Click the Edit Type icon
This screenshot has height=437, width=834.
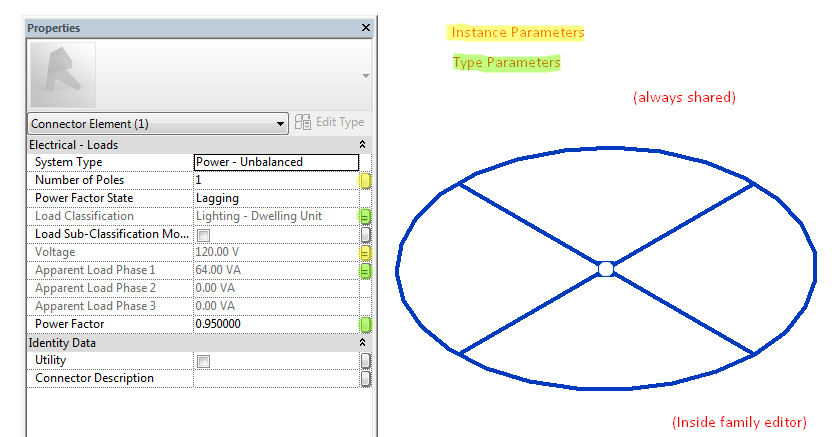303,122
